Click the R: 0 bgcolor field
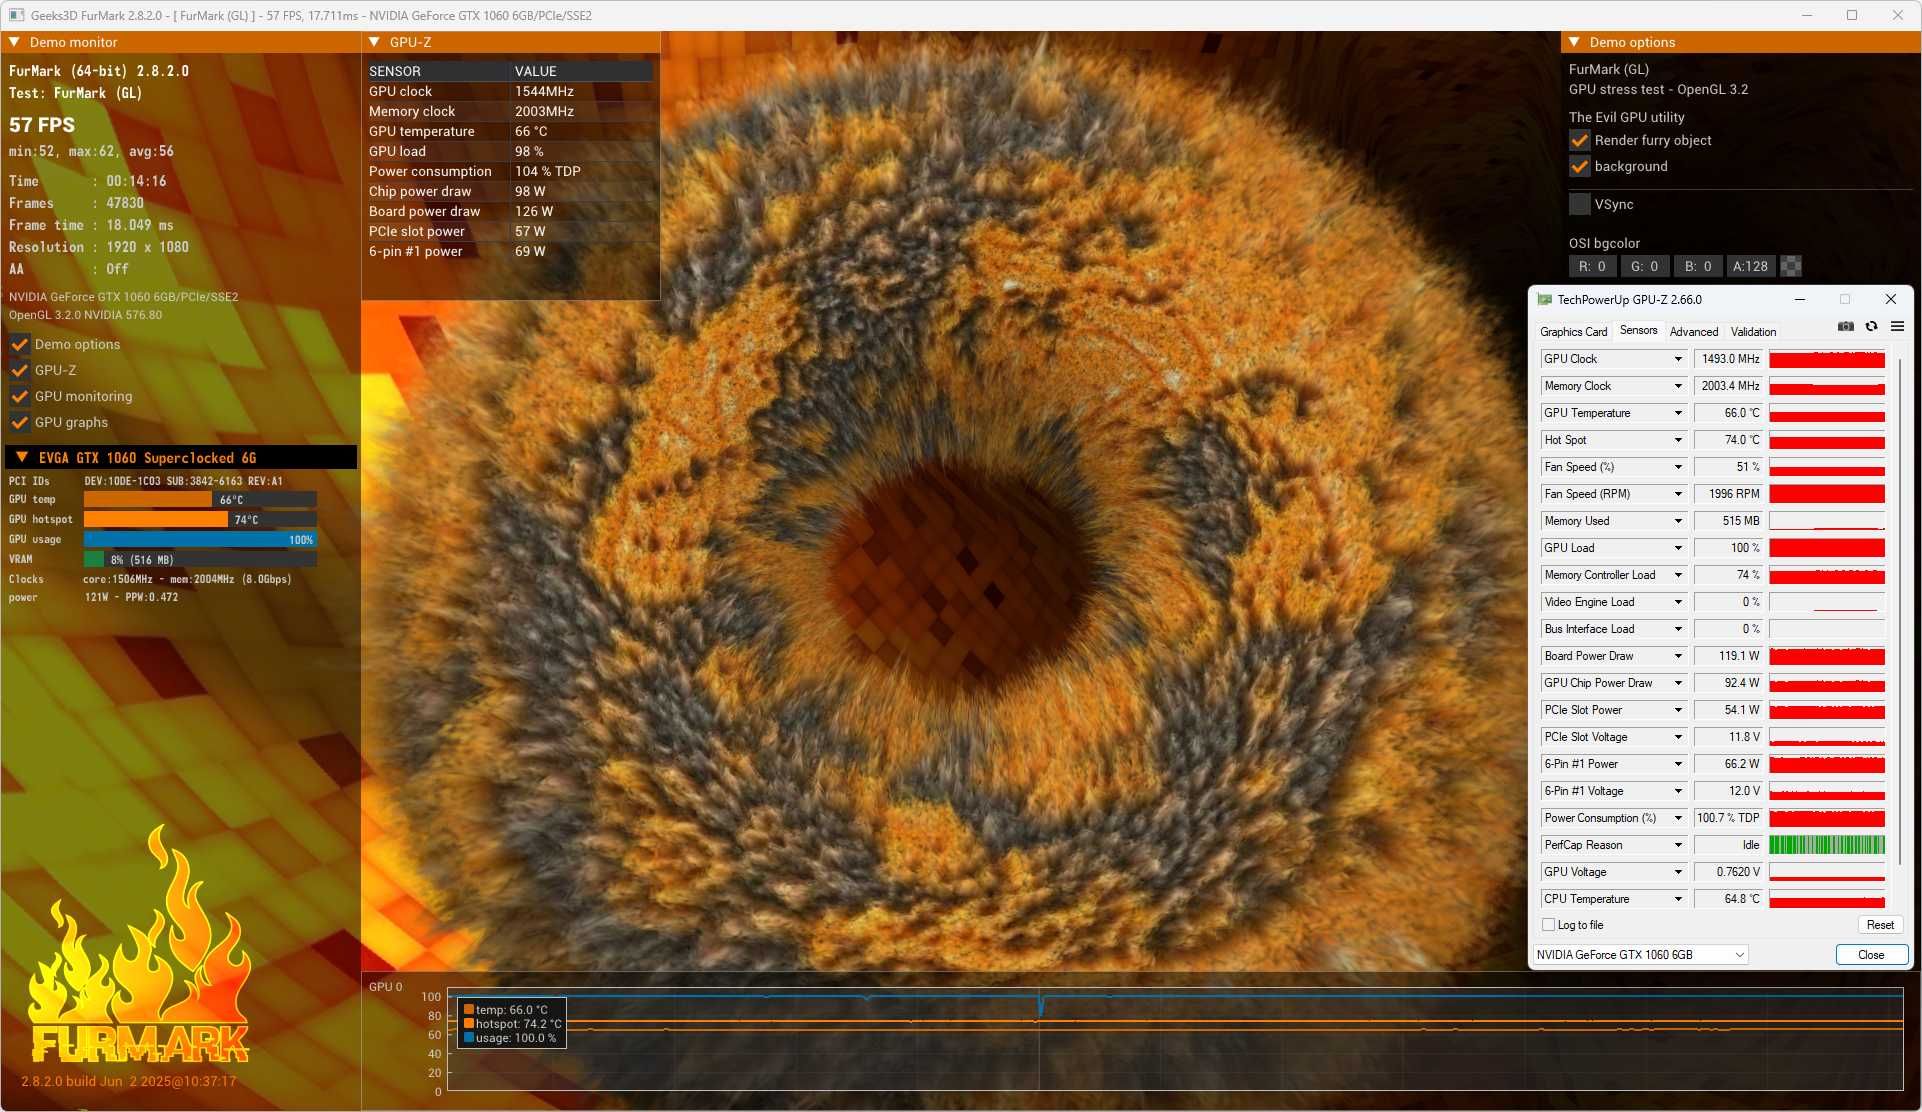Screen dimensions: 1922x1112 click(x=1592, y=266)
